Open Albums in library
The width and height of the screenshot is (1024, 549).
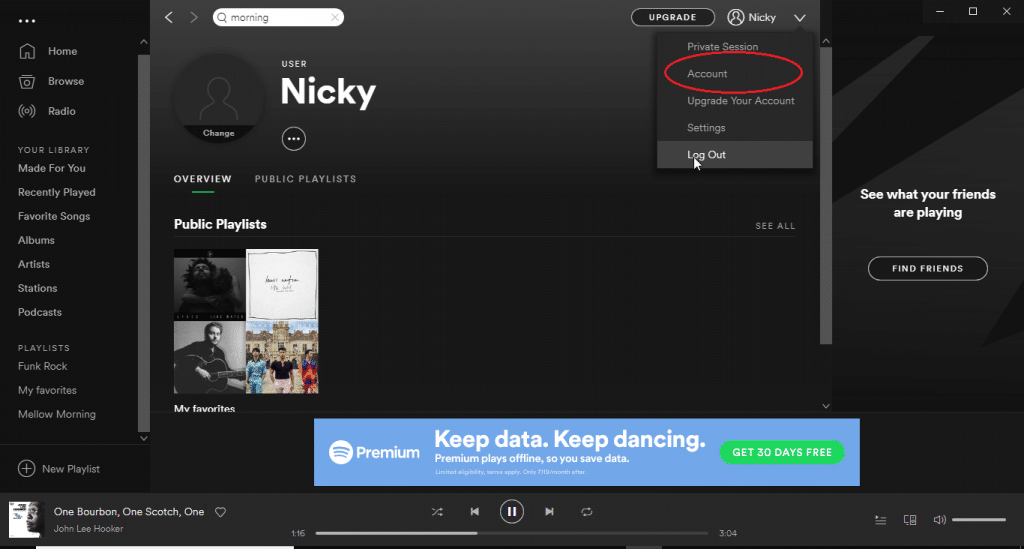37,240
